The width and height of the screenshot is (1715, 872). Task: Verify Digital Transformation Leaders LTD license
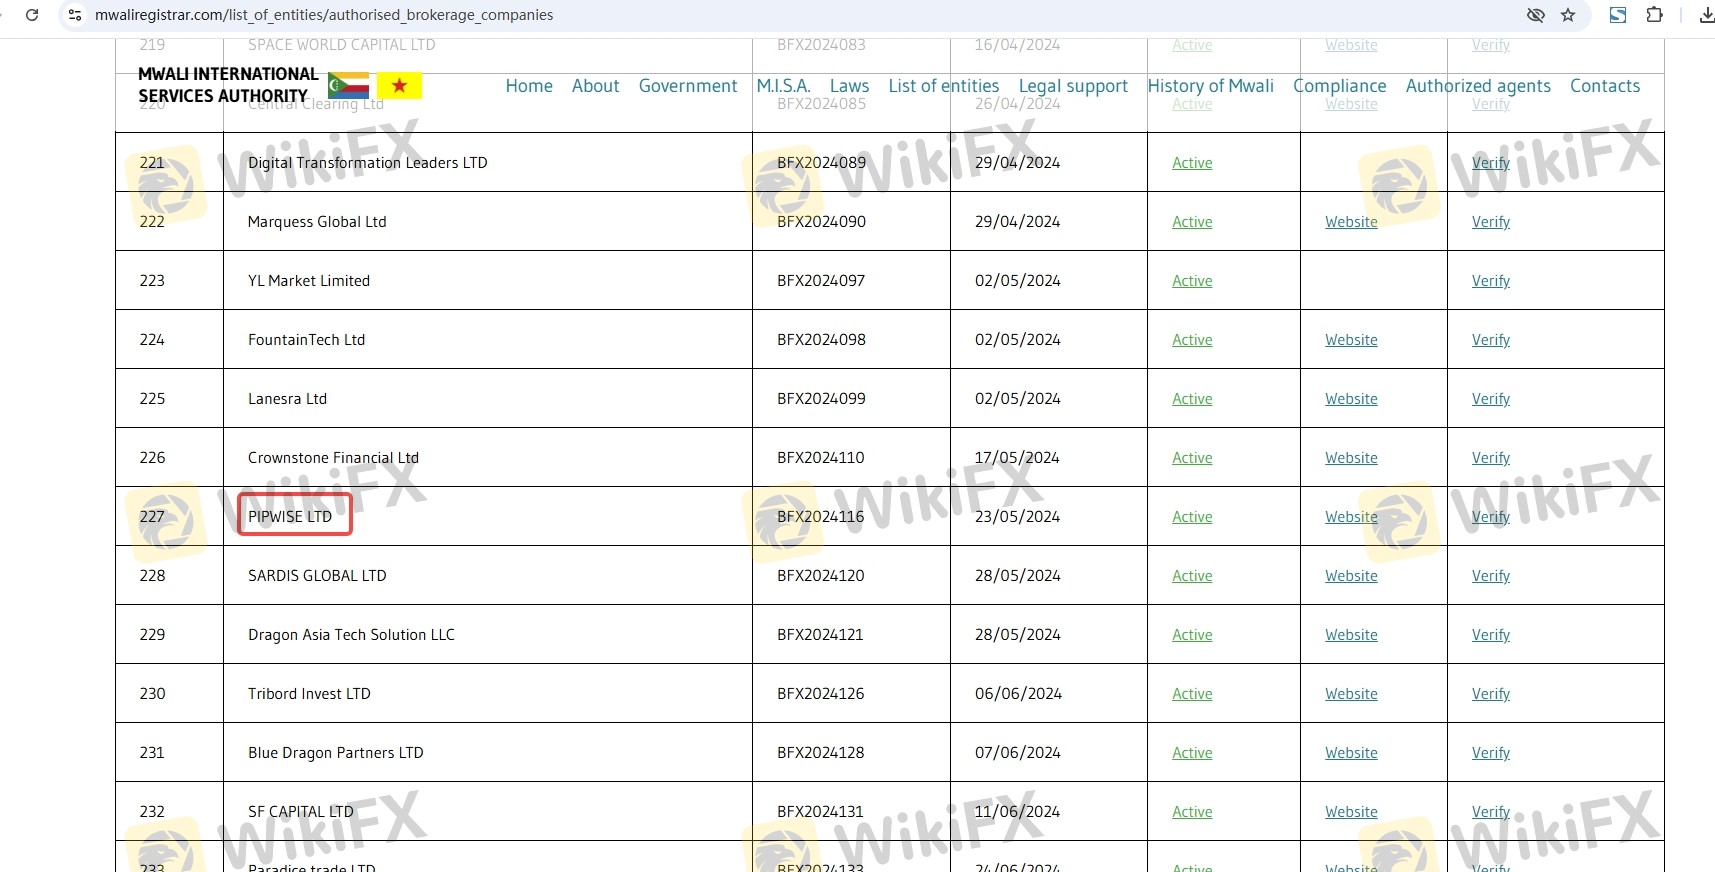coord(1491,163)
